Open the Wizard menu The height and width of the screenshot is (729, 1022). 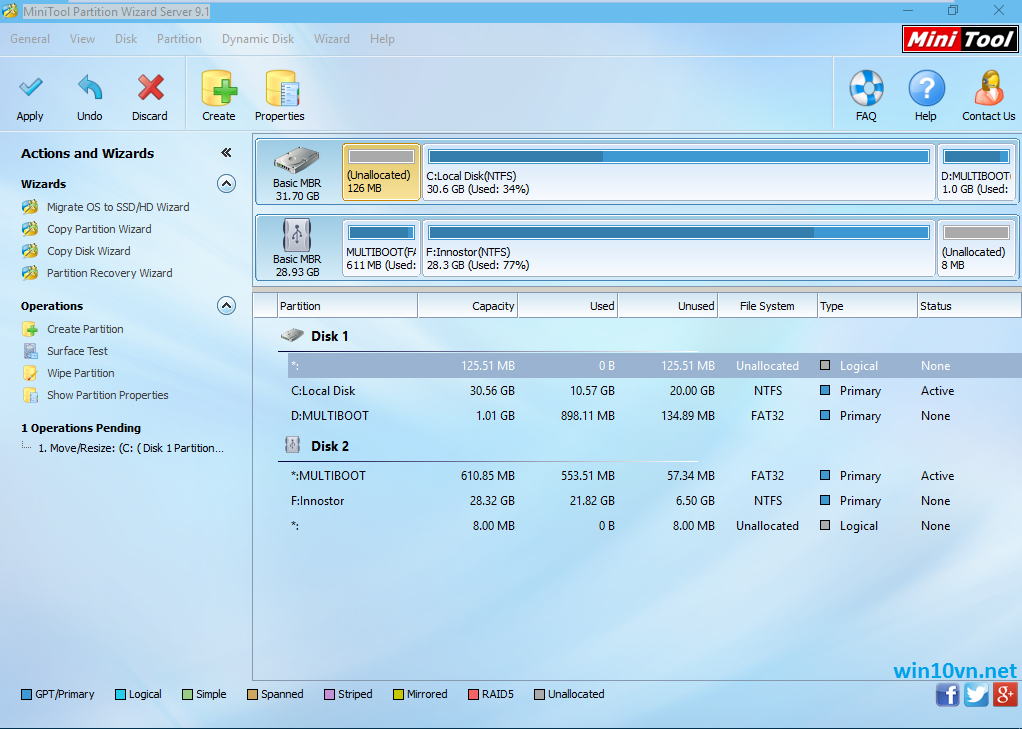[x=332, y=39]
